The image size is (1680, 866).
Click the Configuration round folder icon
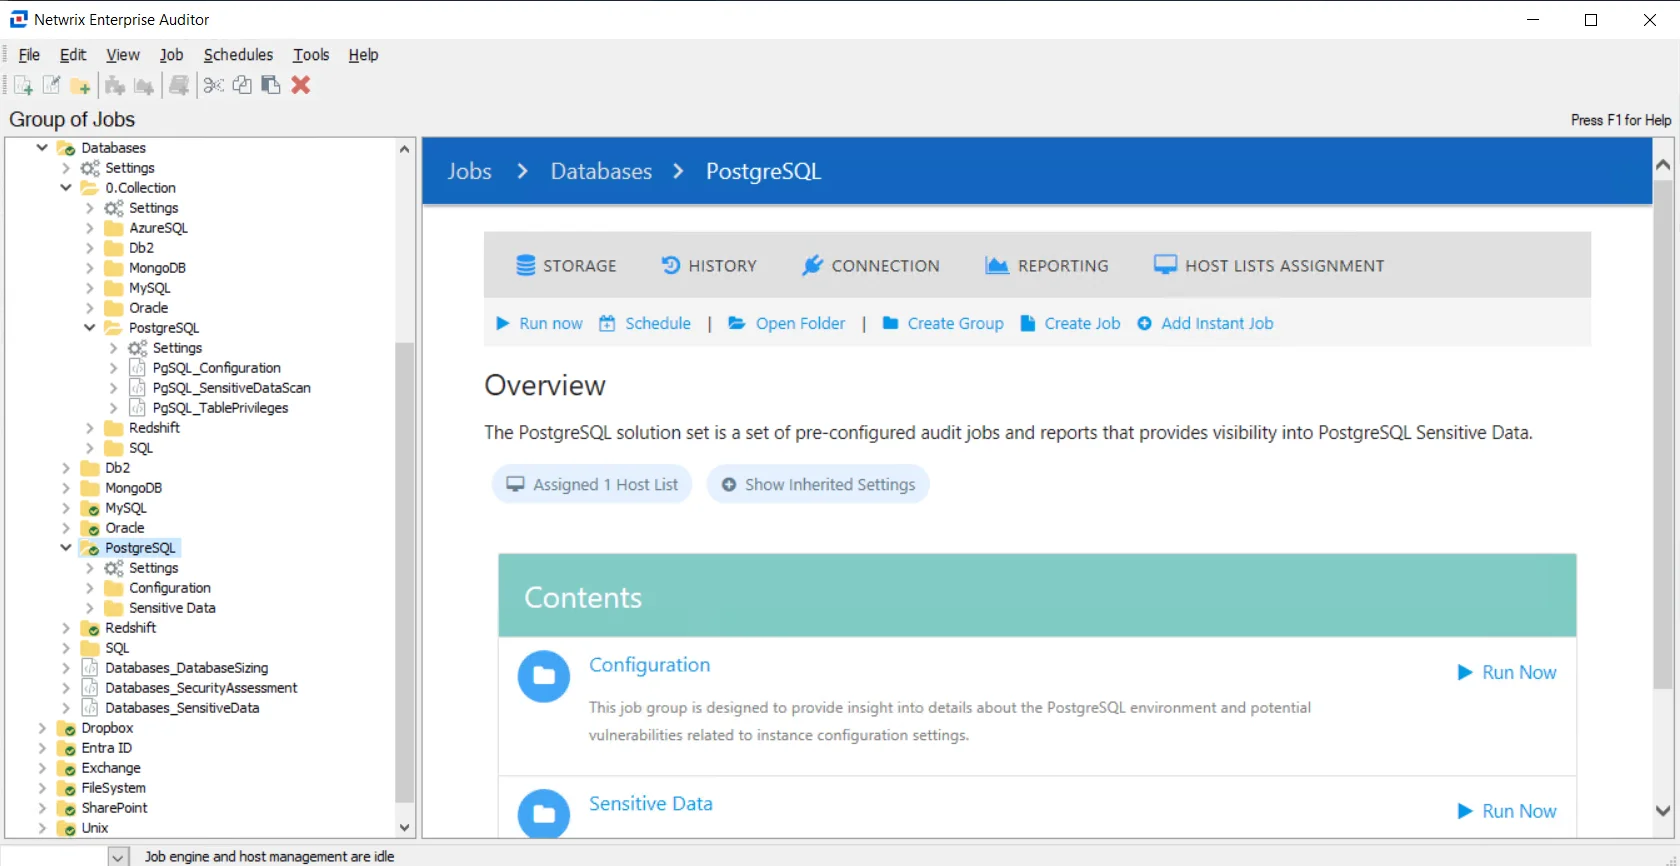544,676
